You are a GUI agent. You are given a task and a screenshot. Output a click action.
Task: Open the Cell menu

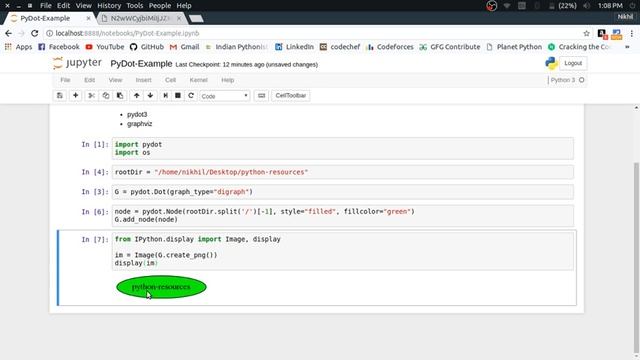tap(170, 80)
